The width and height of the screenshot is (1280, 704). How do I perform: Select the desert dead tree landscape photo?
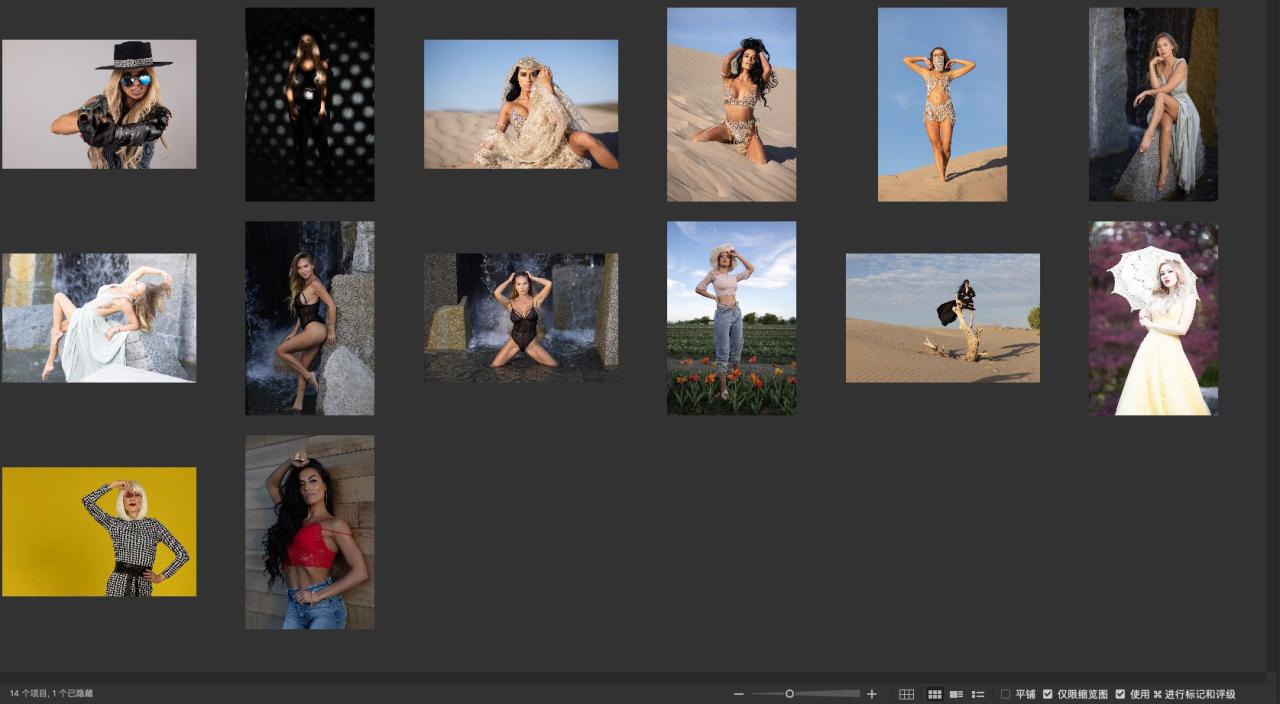click(x=943, y=318)
